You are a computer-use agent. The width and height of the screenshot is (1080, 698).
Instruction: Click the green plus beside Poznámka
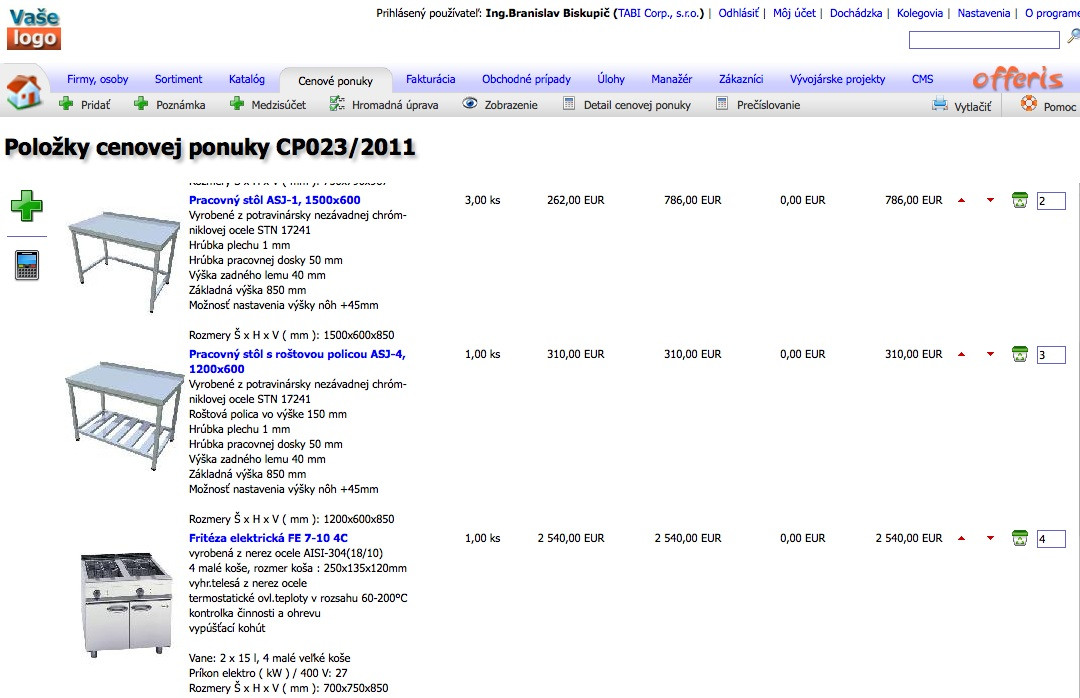(x=141, y=104)
